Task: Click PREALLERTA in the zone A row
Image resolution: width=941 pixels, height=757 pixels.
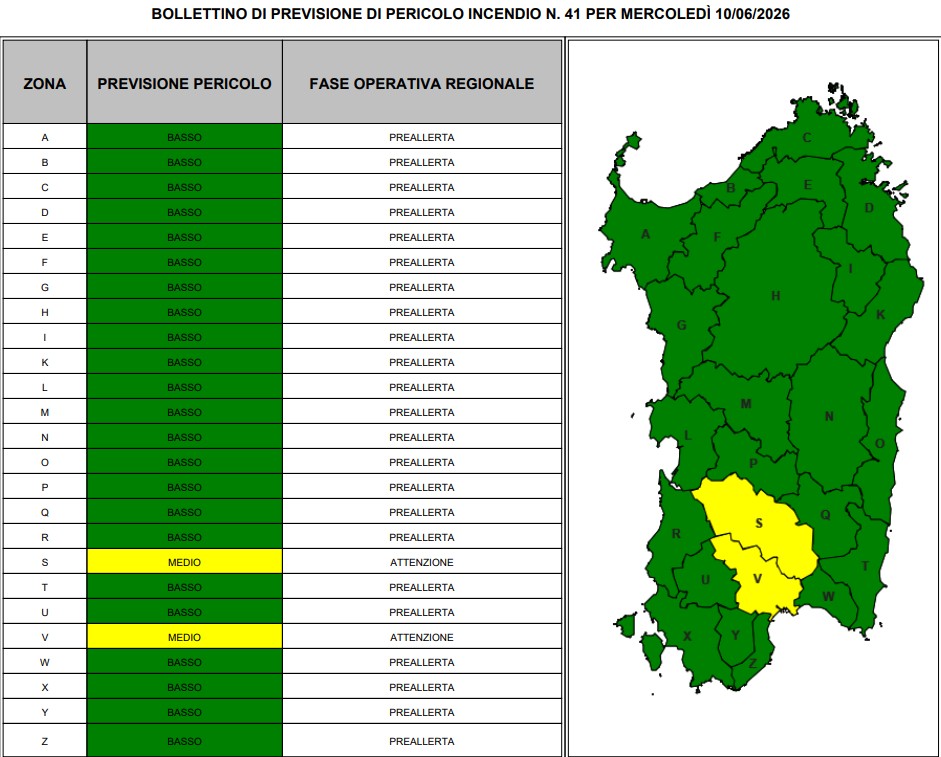Action: point(422,137)
